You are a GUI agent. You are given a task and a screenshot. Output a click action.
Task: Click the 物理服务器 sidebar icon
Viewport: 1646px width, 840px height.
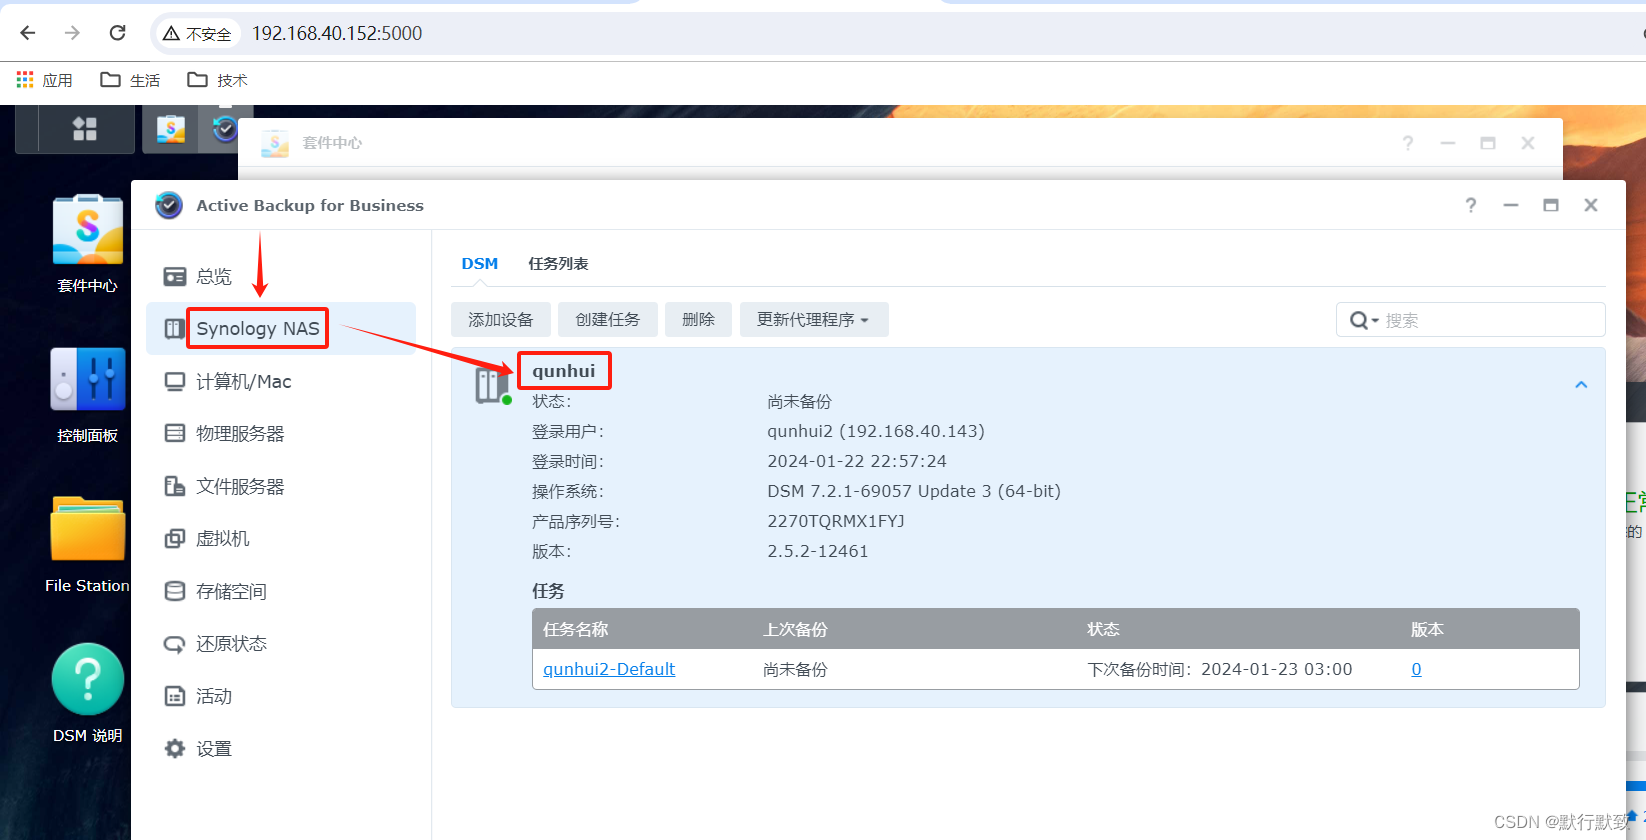pyautogui.click(x=175, y=433)
